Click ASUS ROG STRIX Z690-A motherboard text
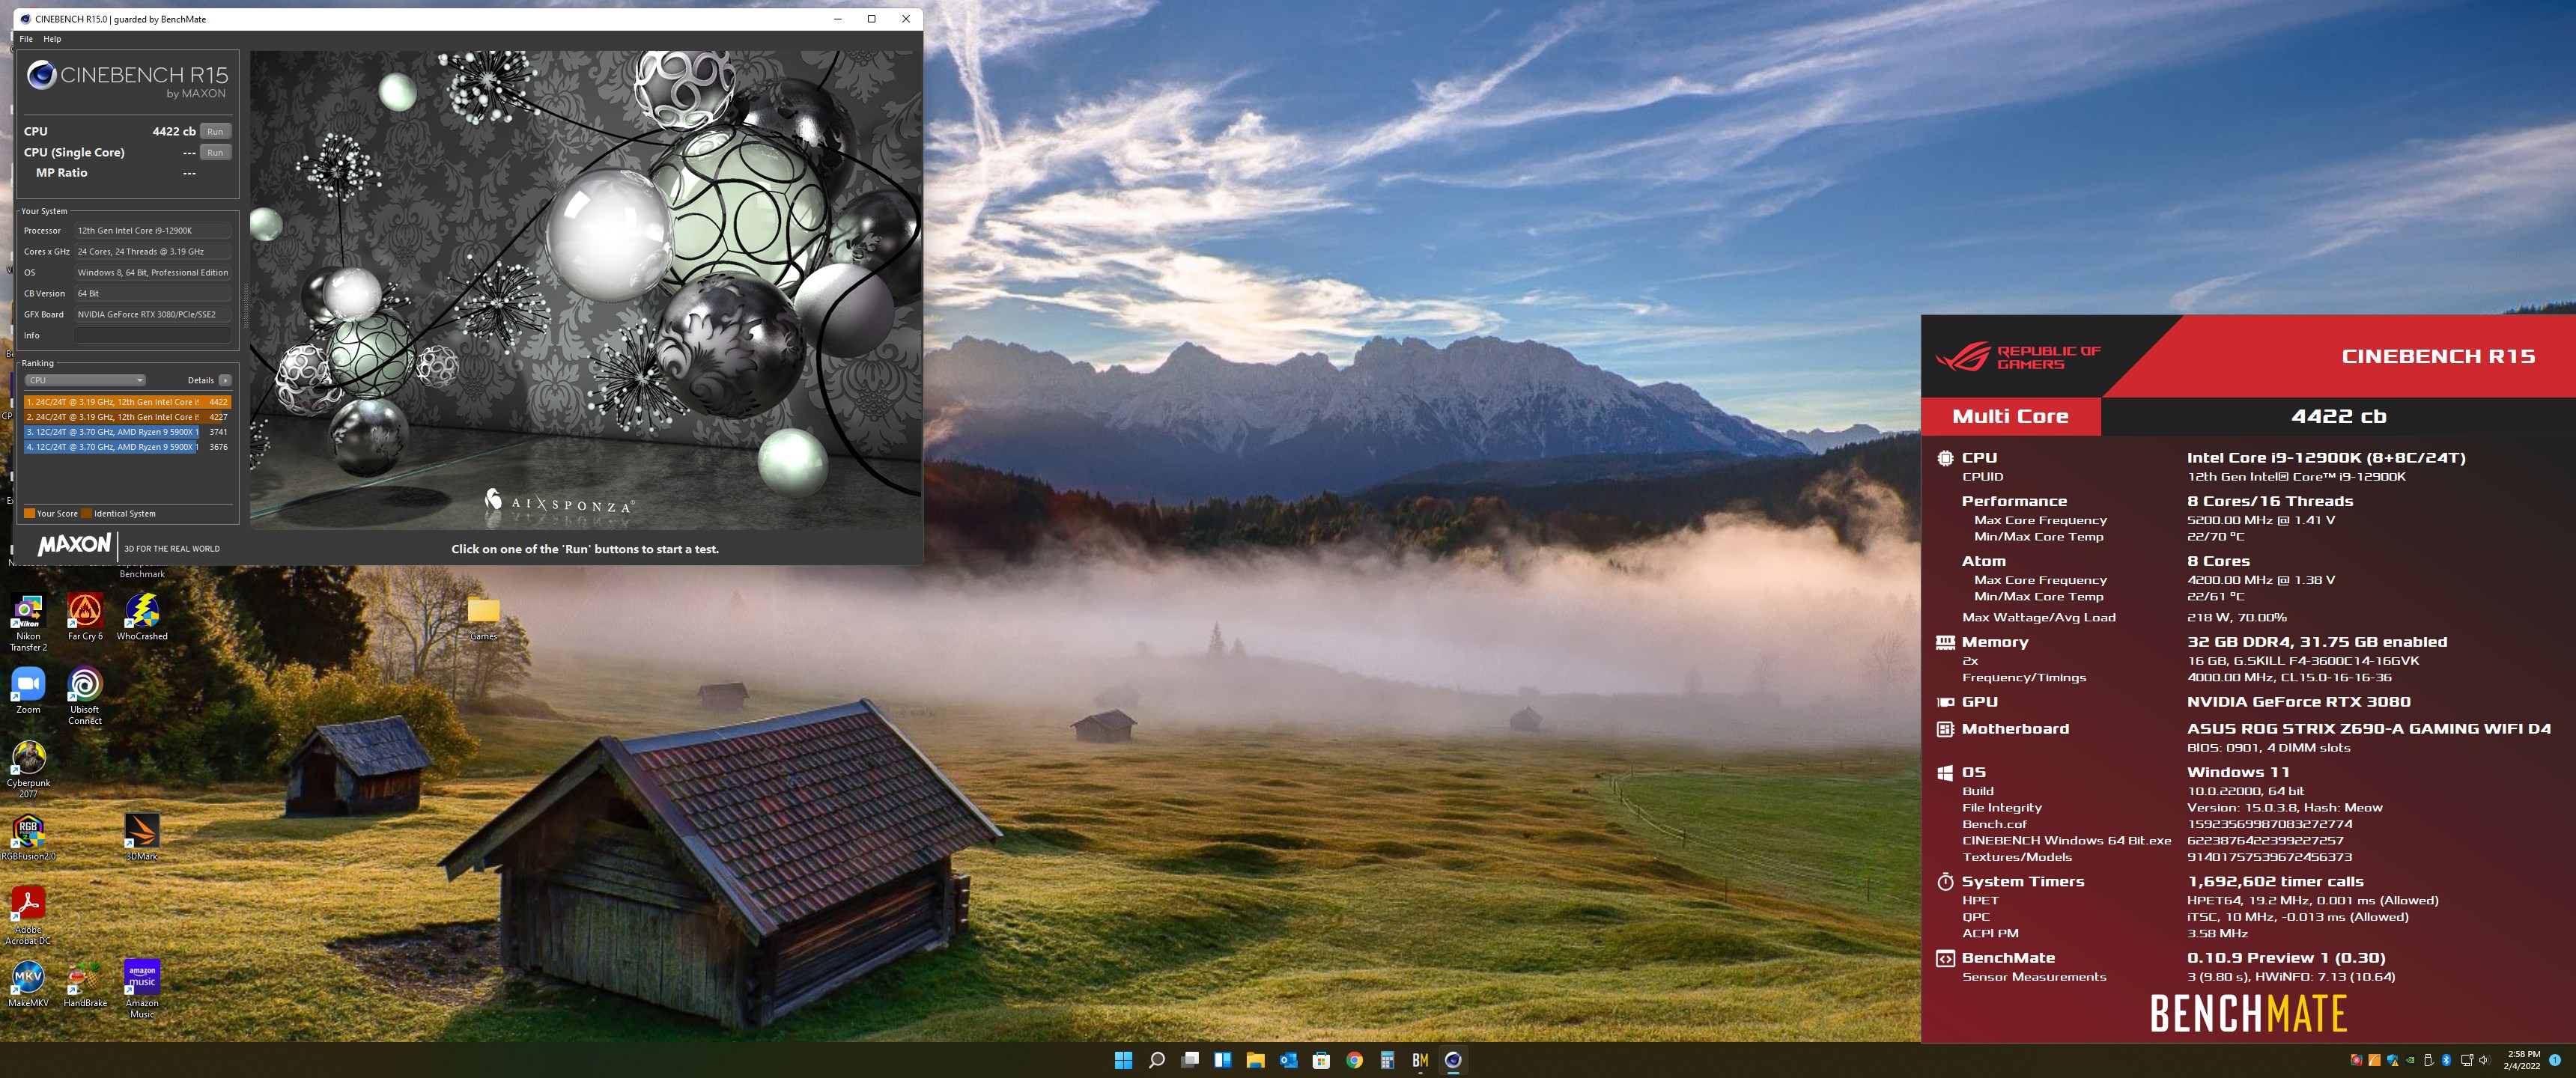 click(2368, 729)
